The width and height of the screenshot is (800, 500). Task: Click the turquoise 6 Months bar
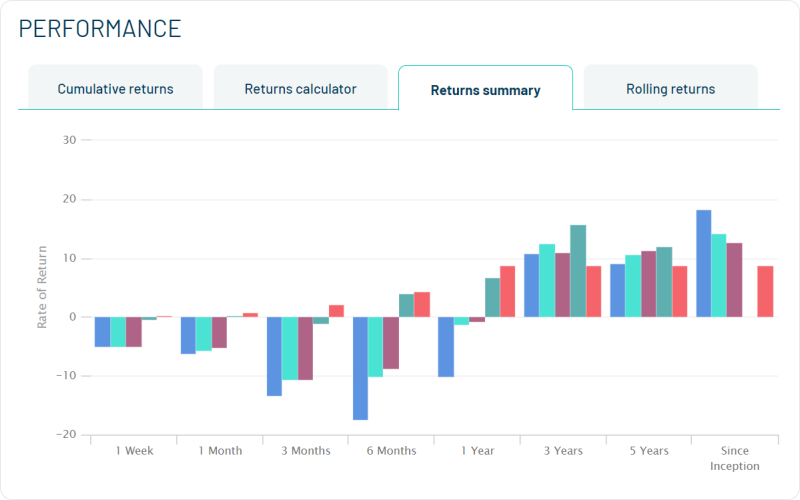(x=375, y=347)
